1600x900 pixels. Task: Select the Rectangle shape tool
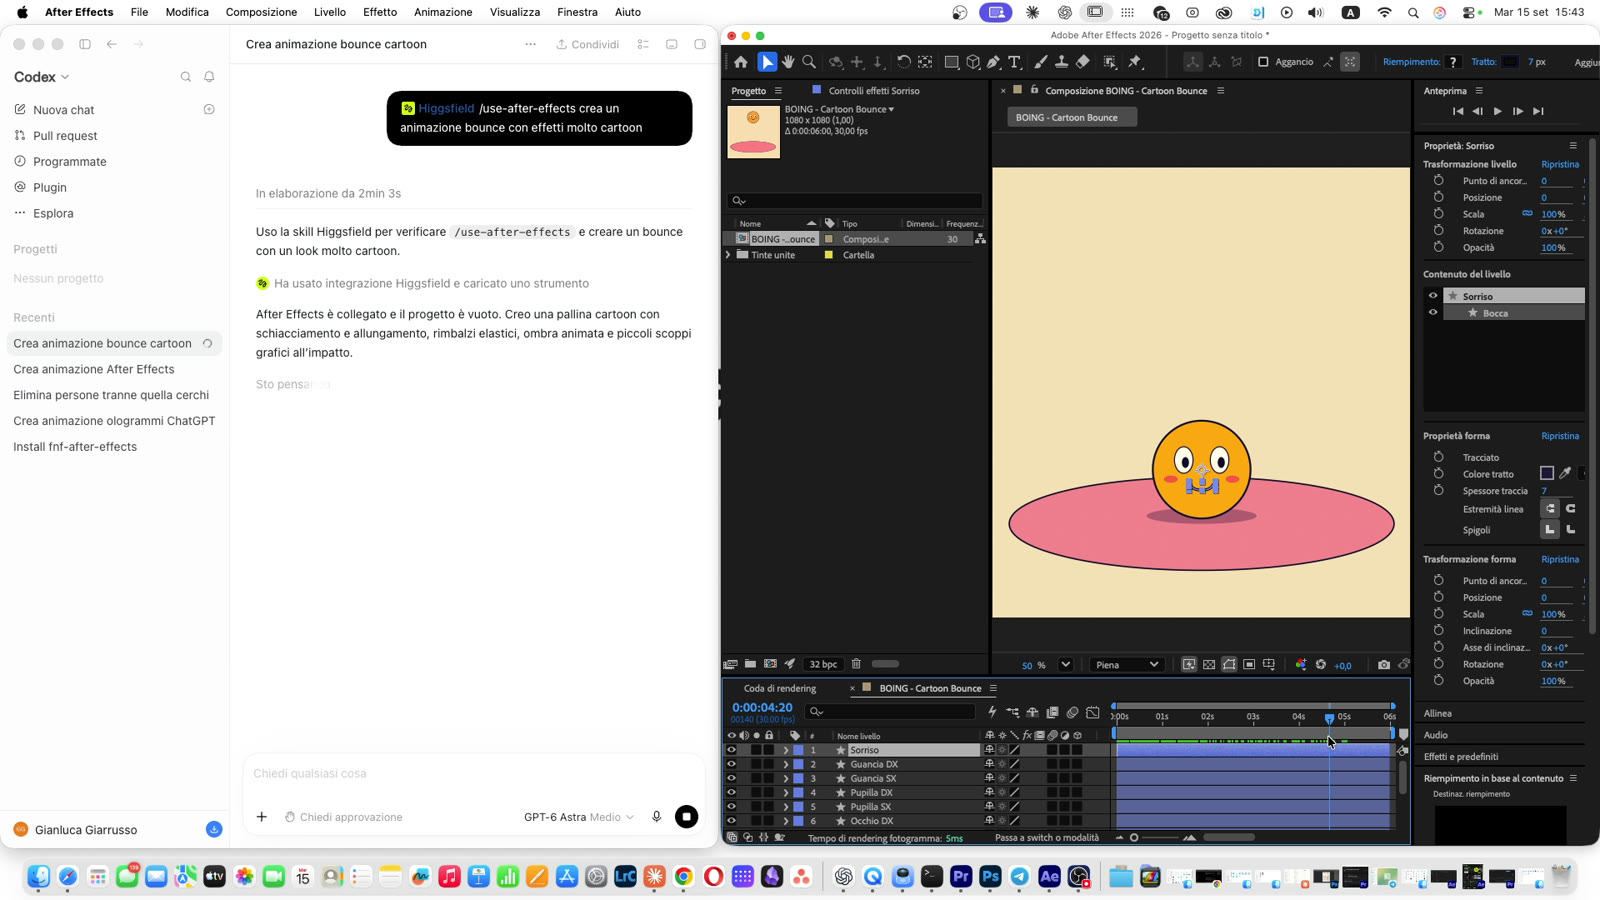(951, 62)
